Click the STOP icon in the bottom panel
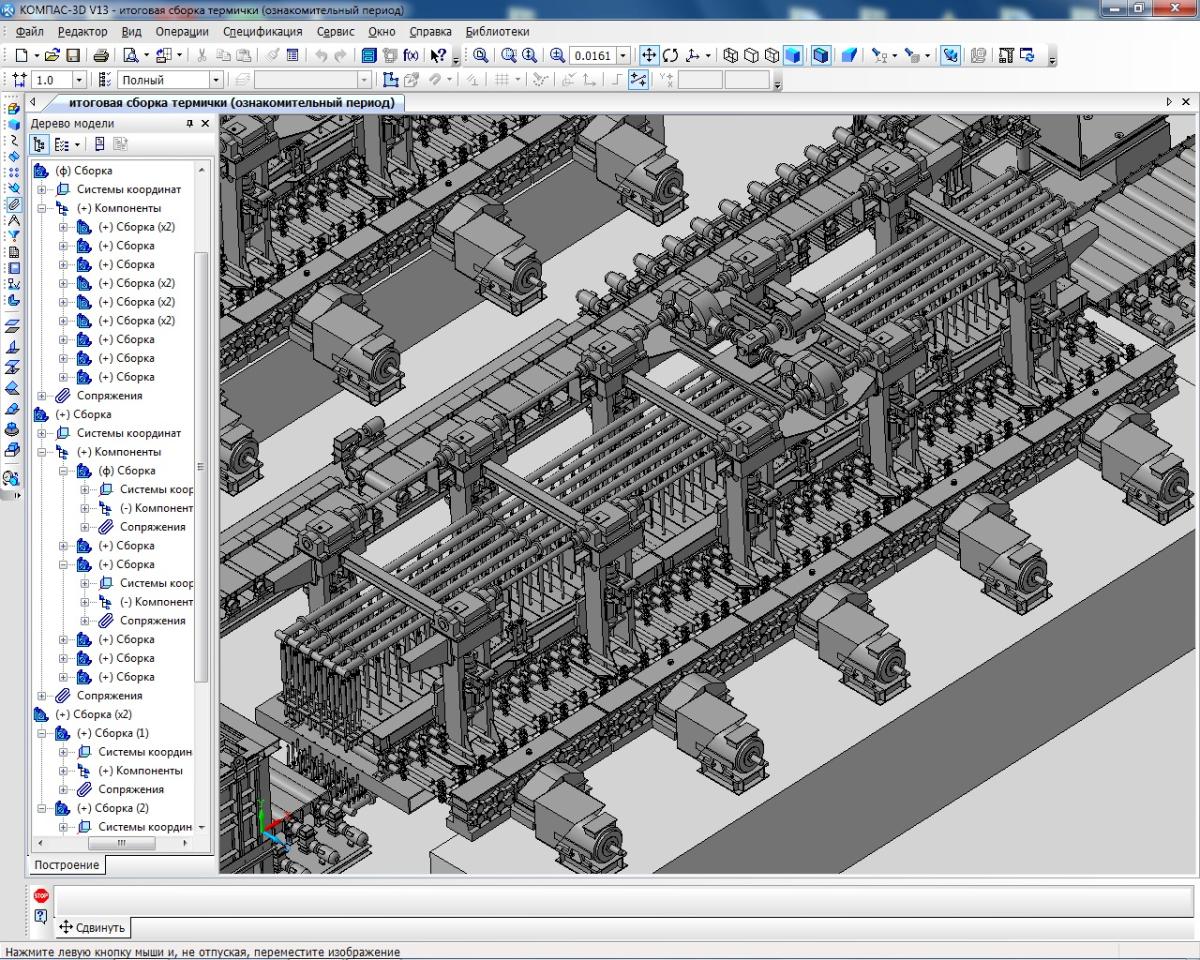 coord(41,896)
